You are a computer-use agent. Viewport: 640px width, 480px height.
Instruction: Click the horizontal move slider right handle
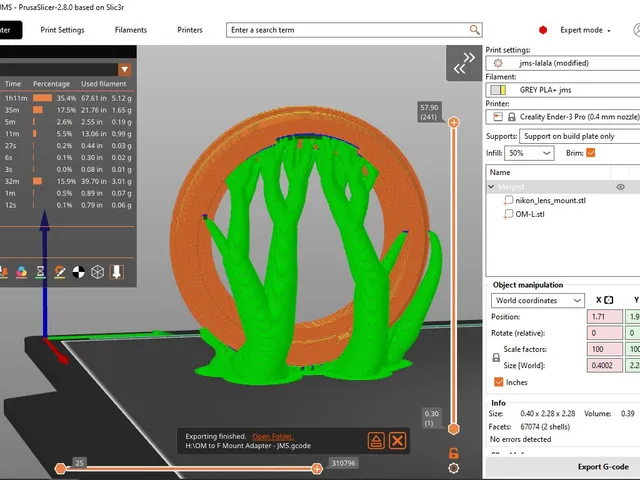pyautogui.click(x=317, y=469)
